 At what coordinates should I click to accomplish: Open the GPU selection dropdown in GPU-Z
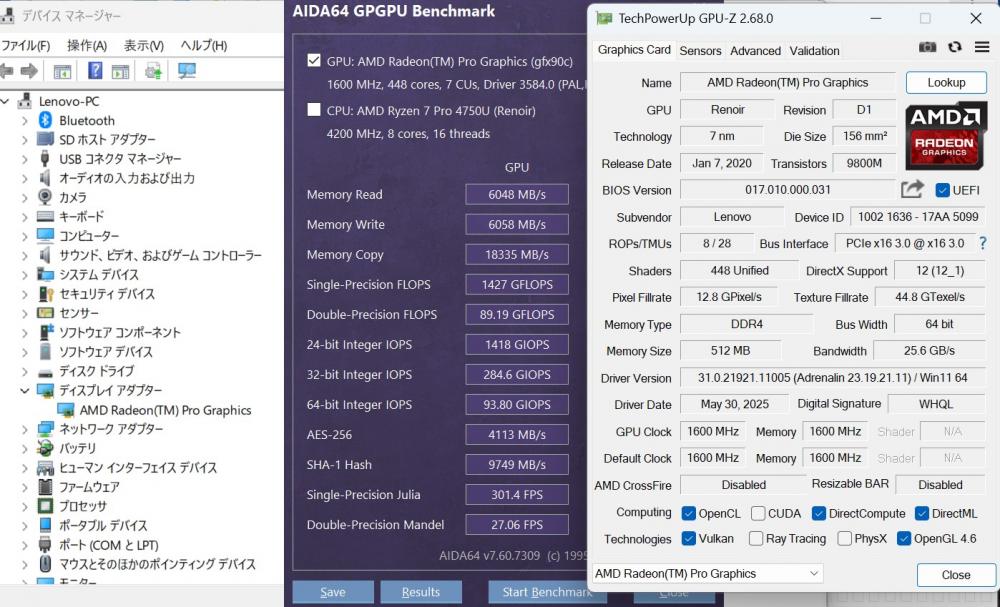(707, 573)
